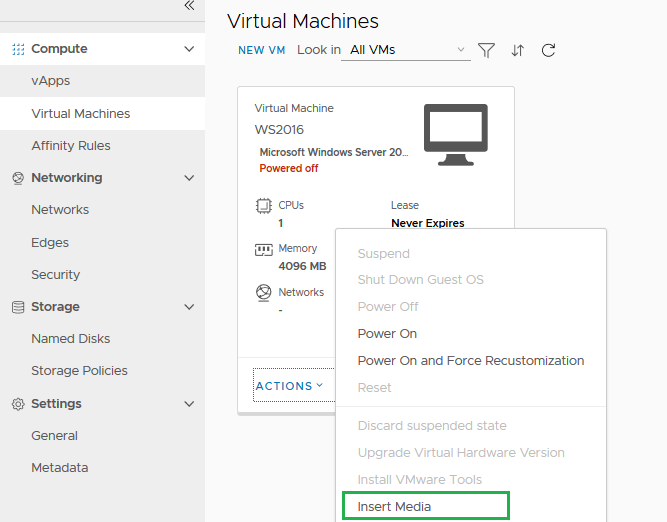This screenshot has width=667, height=522.
Task: Click the Storage database icon
Action: (x=18, y=307)
